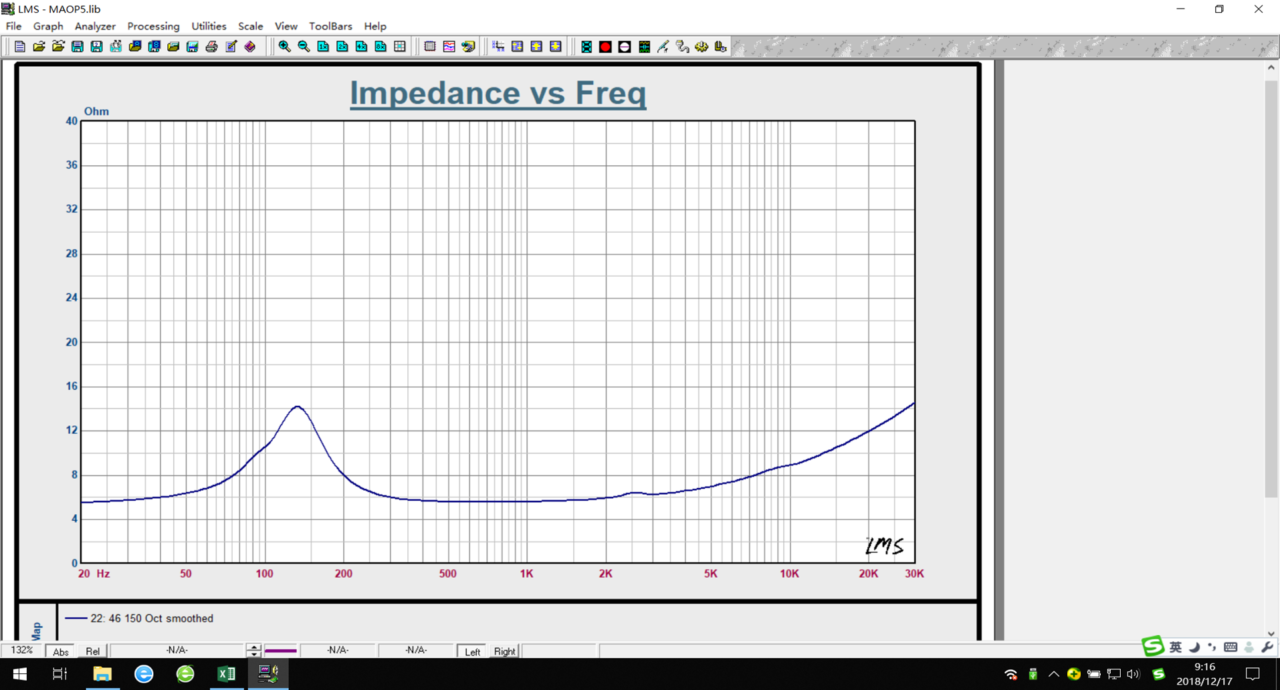Open the Analyzer menu

[x=95, y=26]
